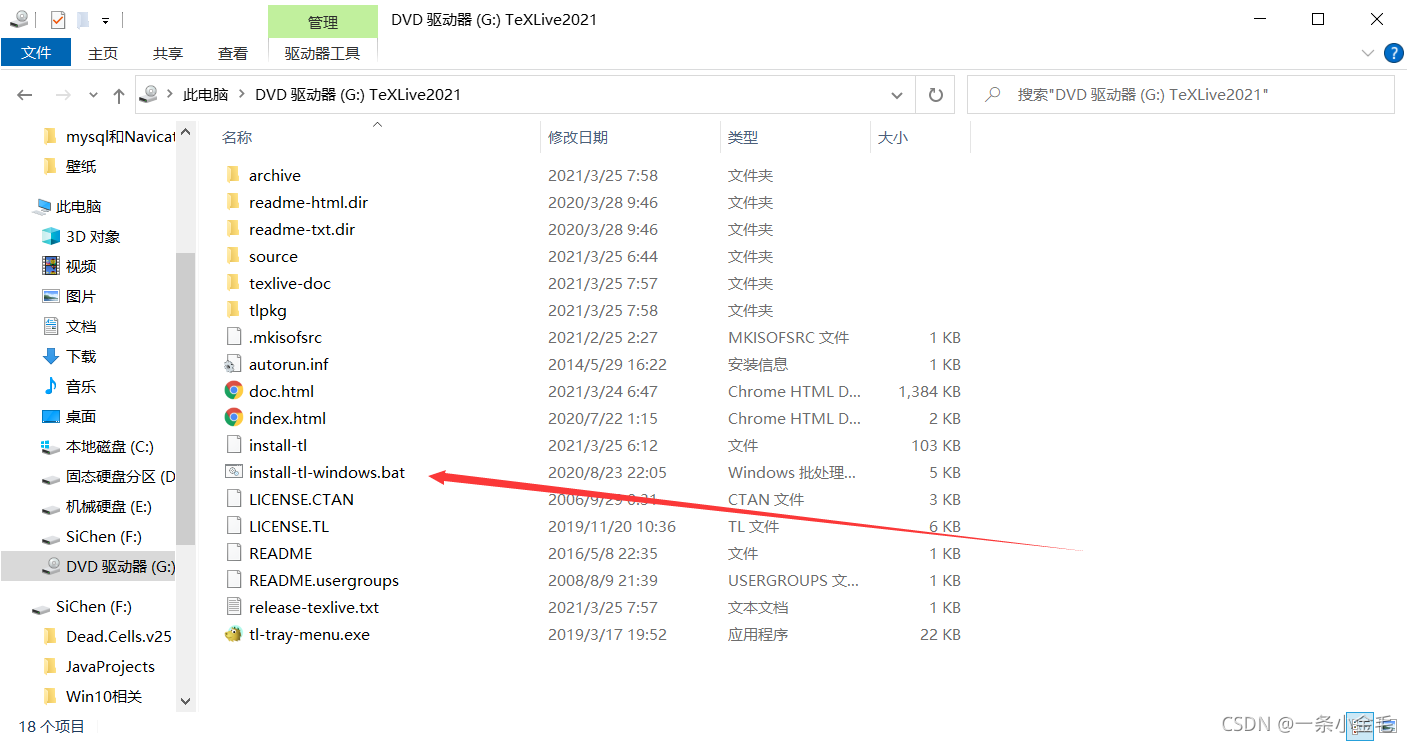Switch to the 主页 ribbon tab
Screen dimensions: 1408x742
point(103,53)
